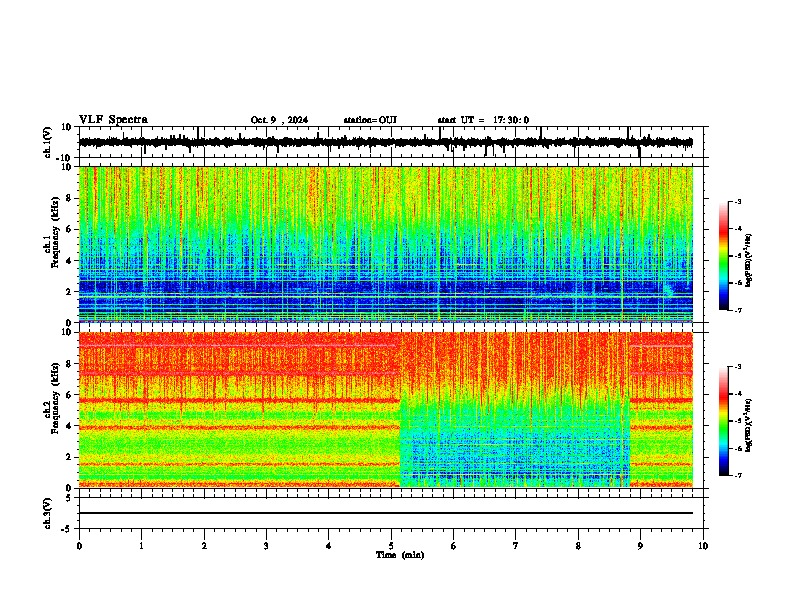792x612 pixels.
Task: Click the "9" tick on the time axis
Action: (640, 546)
